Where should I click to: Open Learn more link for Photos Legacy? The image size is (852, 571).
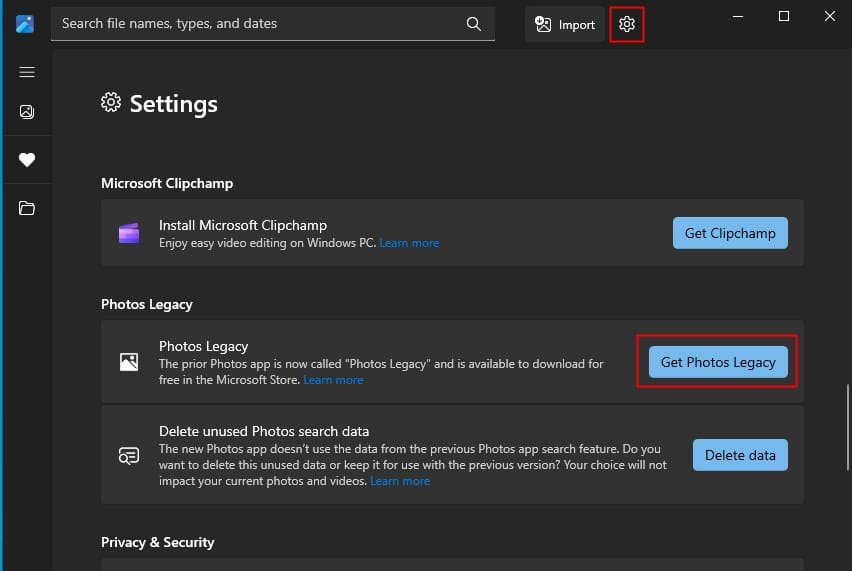click(x=333, y=380)
